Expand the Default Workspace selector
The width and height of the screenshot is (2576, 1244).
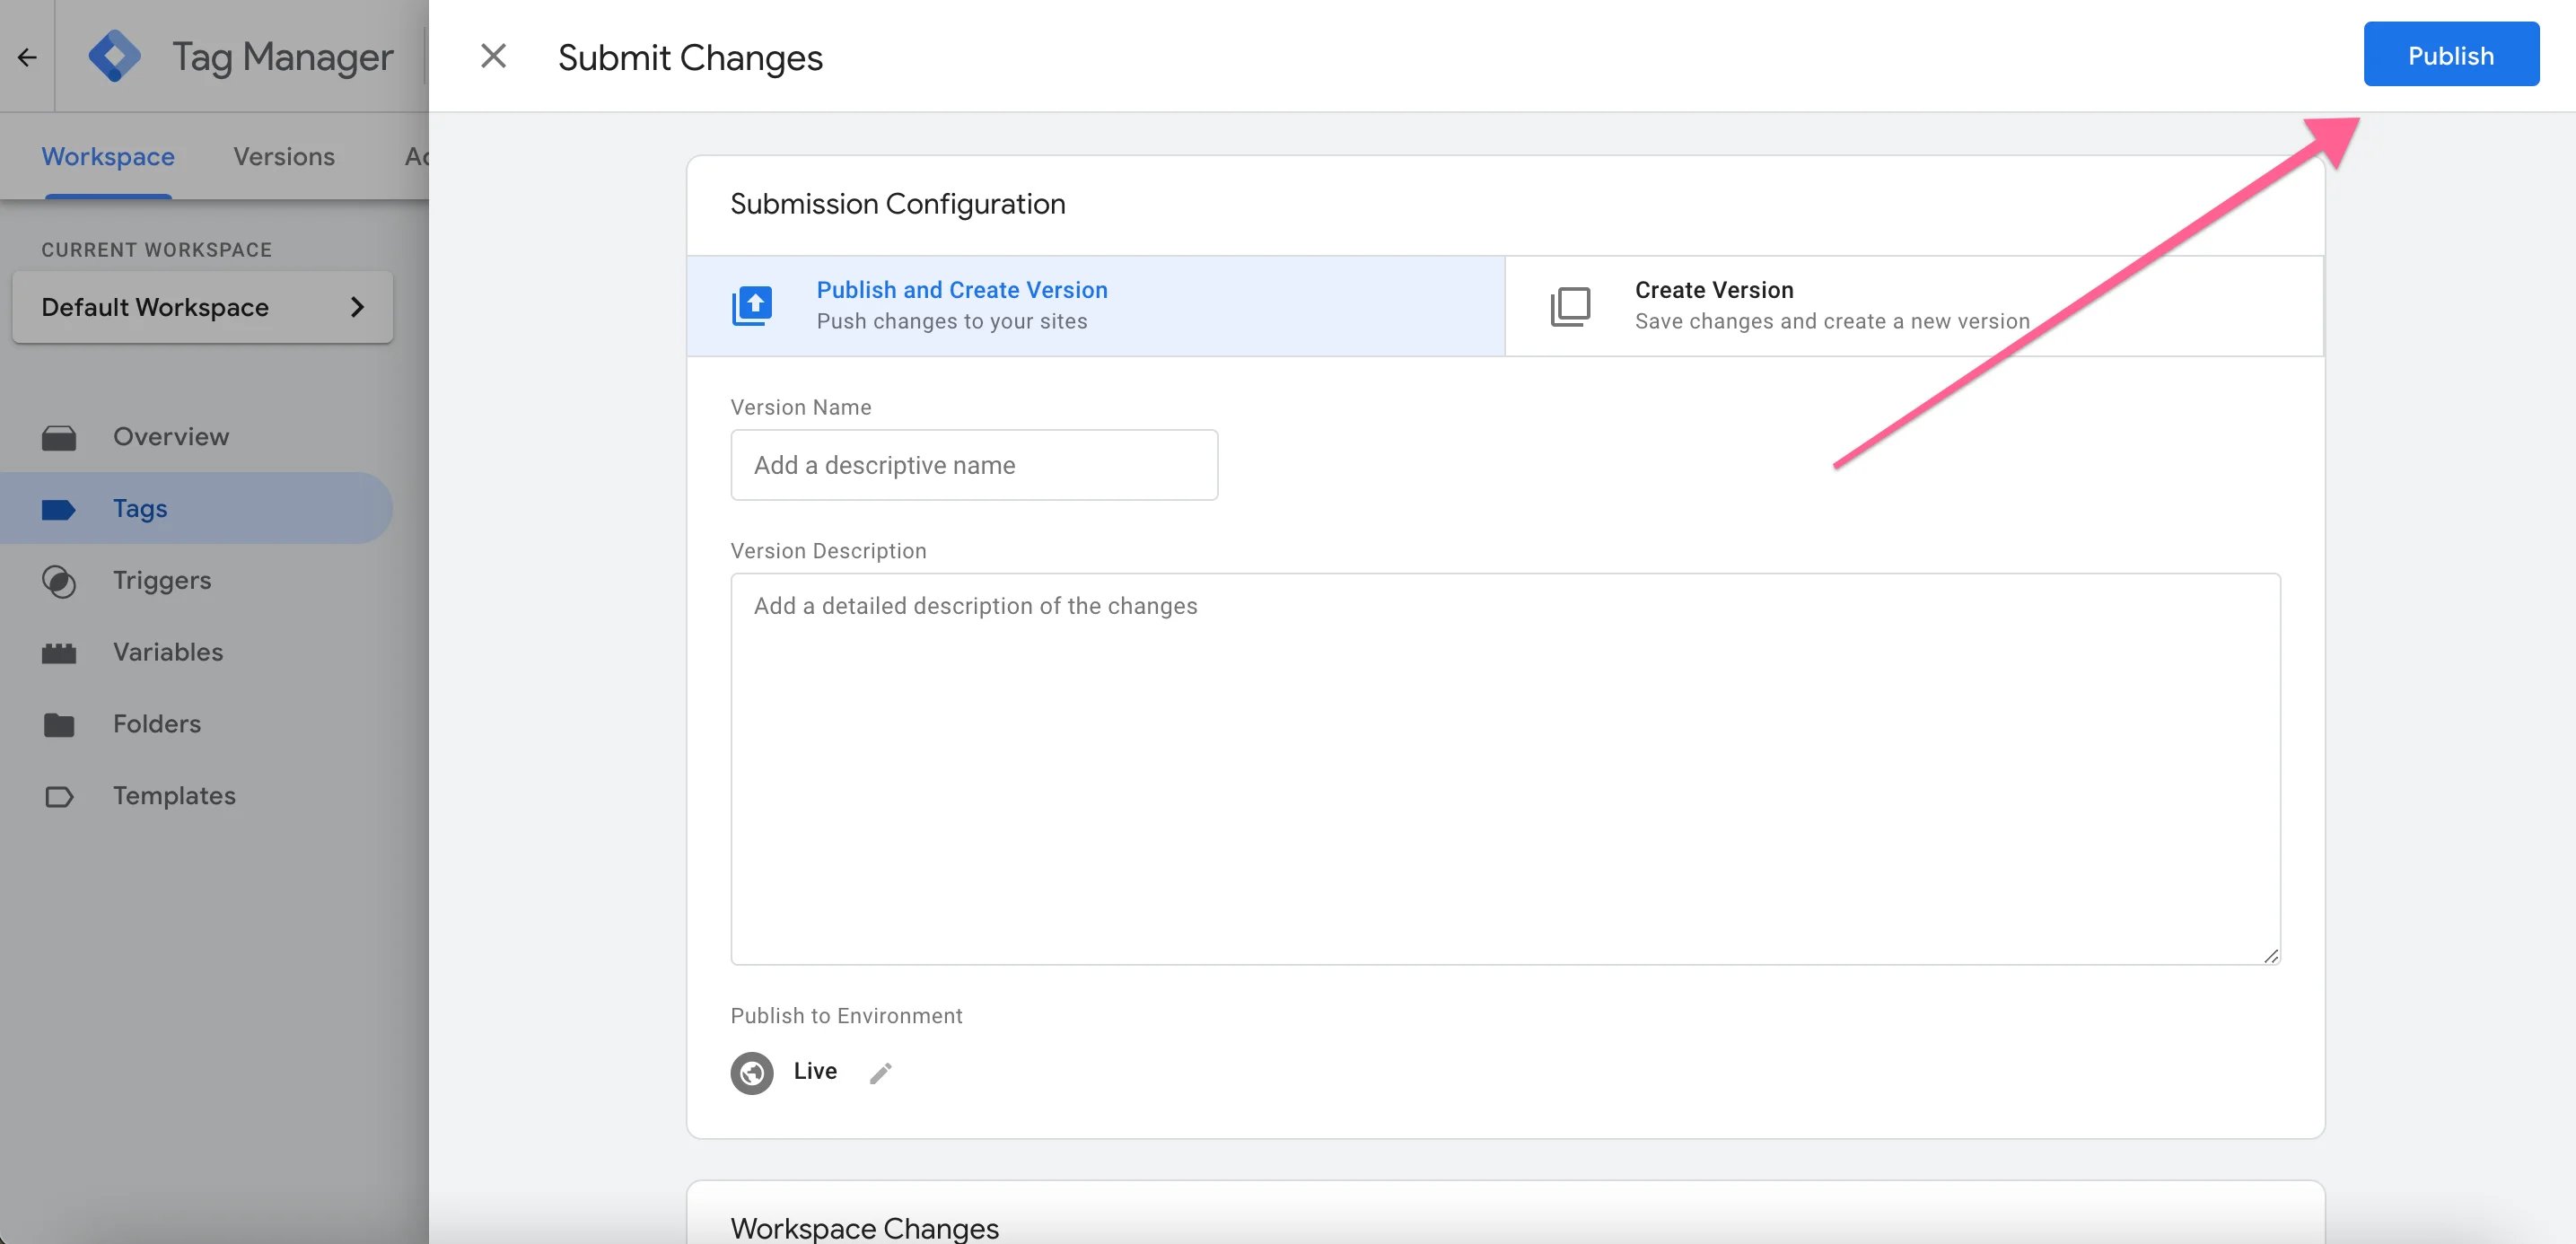pyautogui.click(x=202, y=307)
